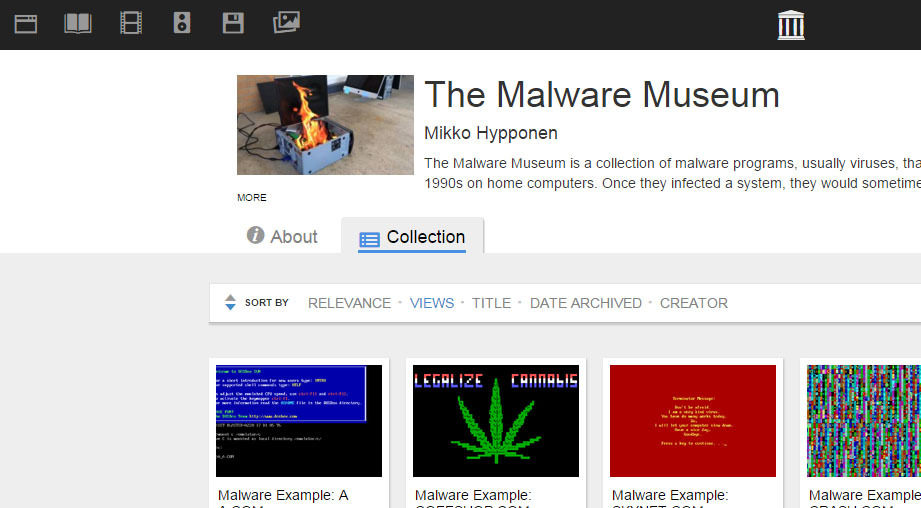Open the Audio speaker icon
Image resolution: width=921 pixels, height=508 pixels.
(182, 23)
